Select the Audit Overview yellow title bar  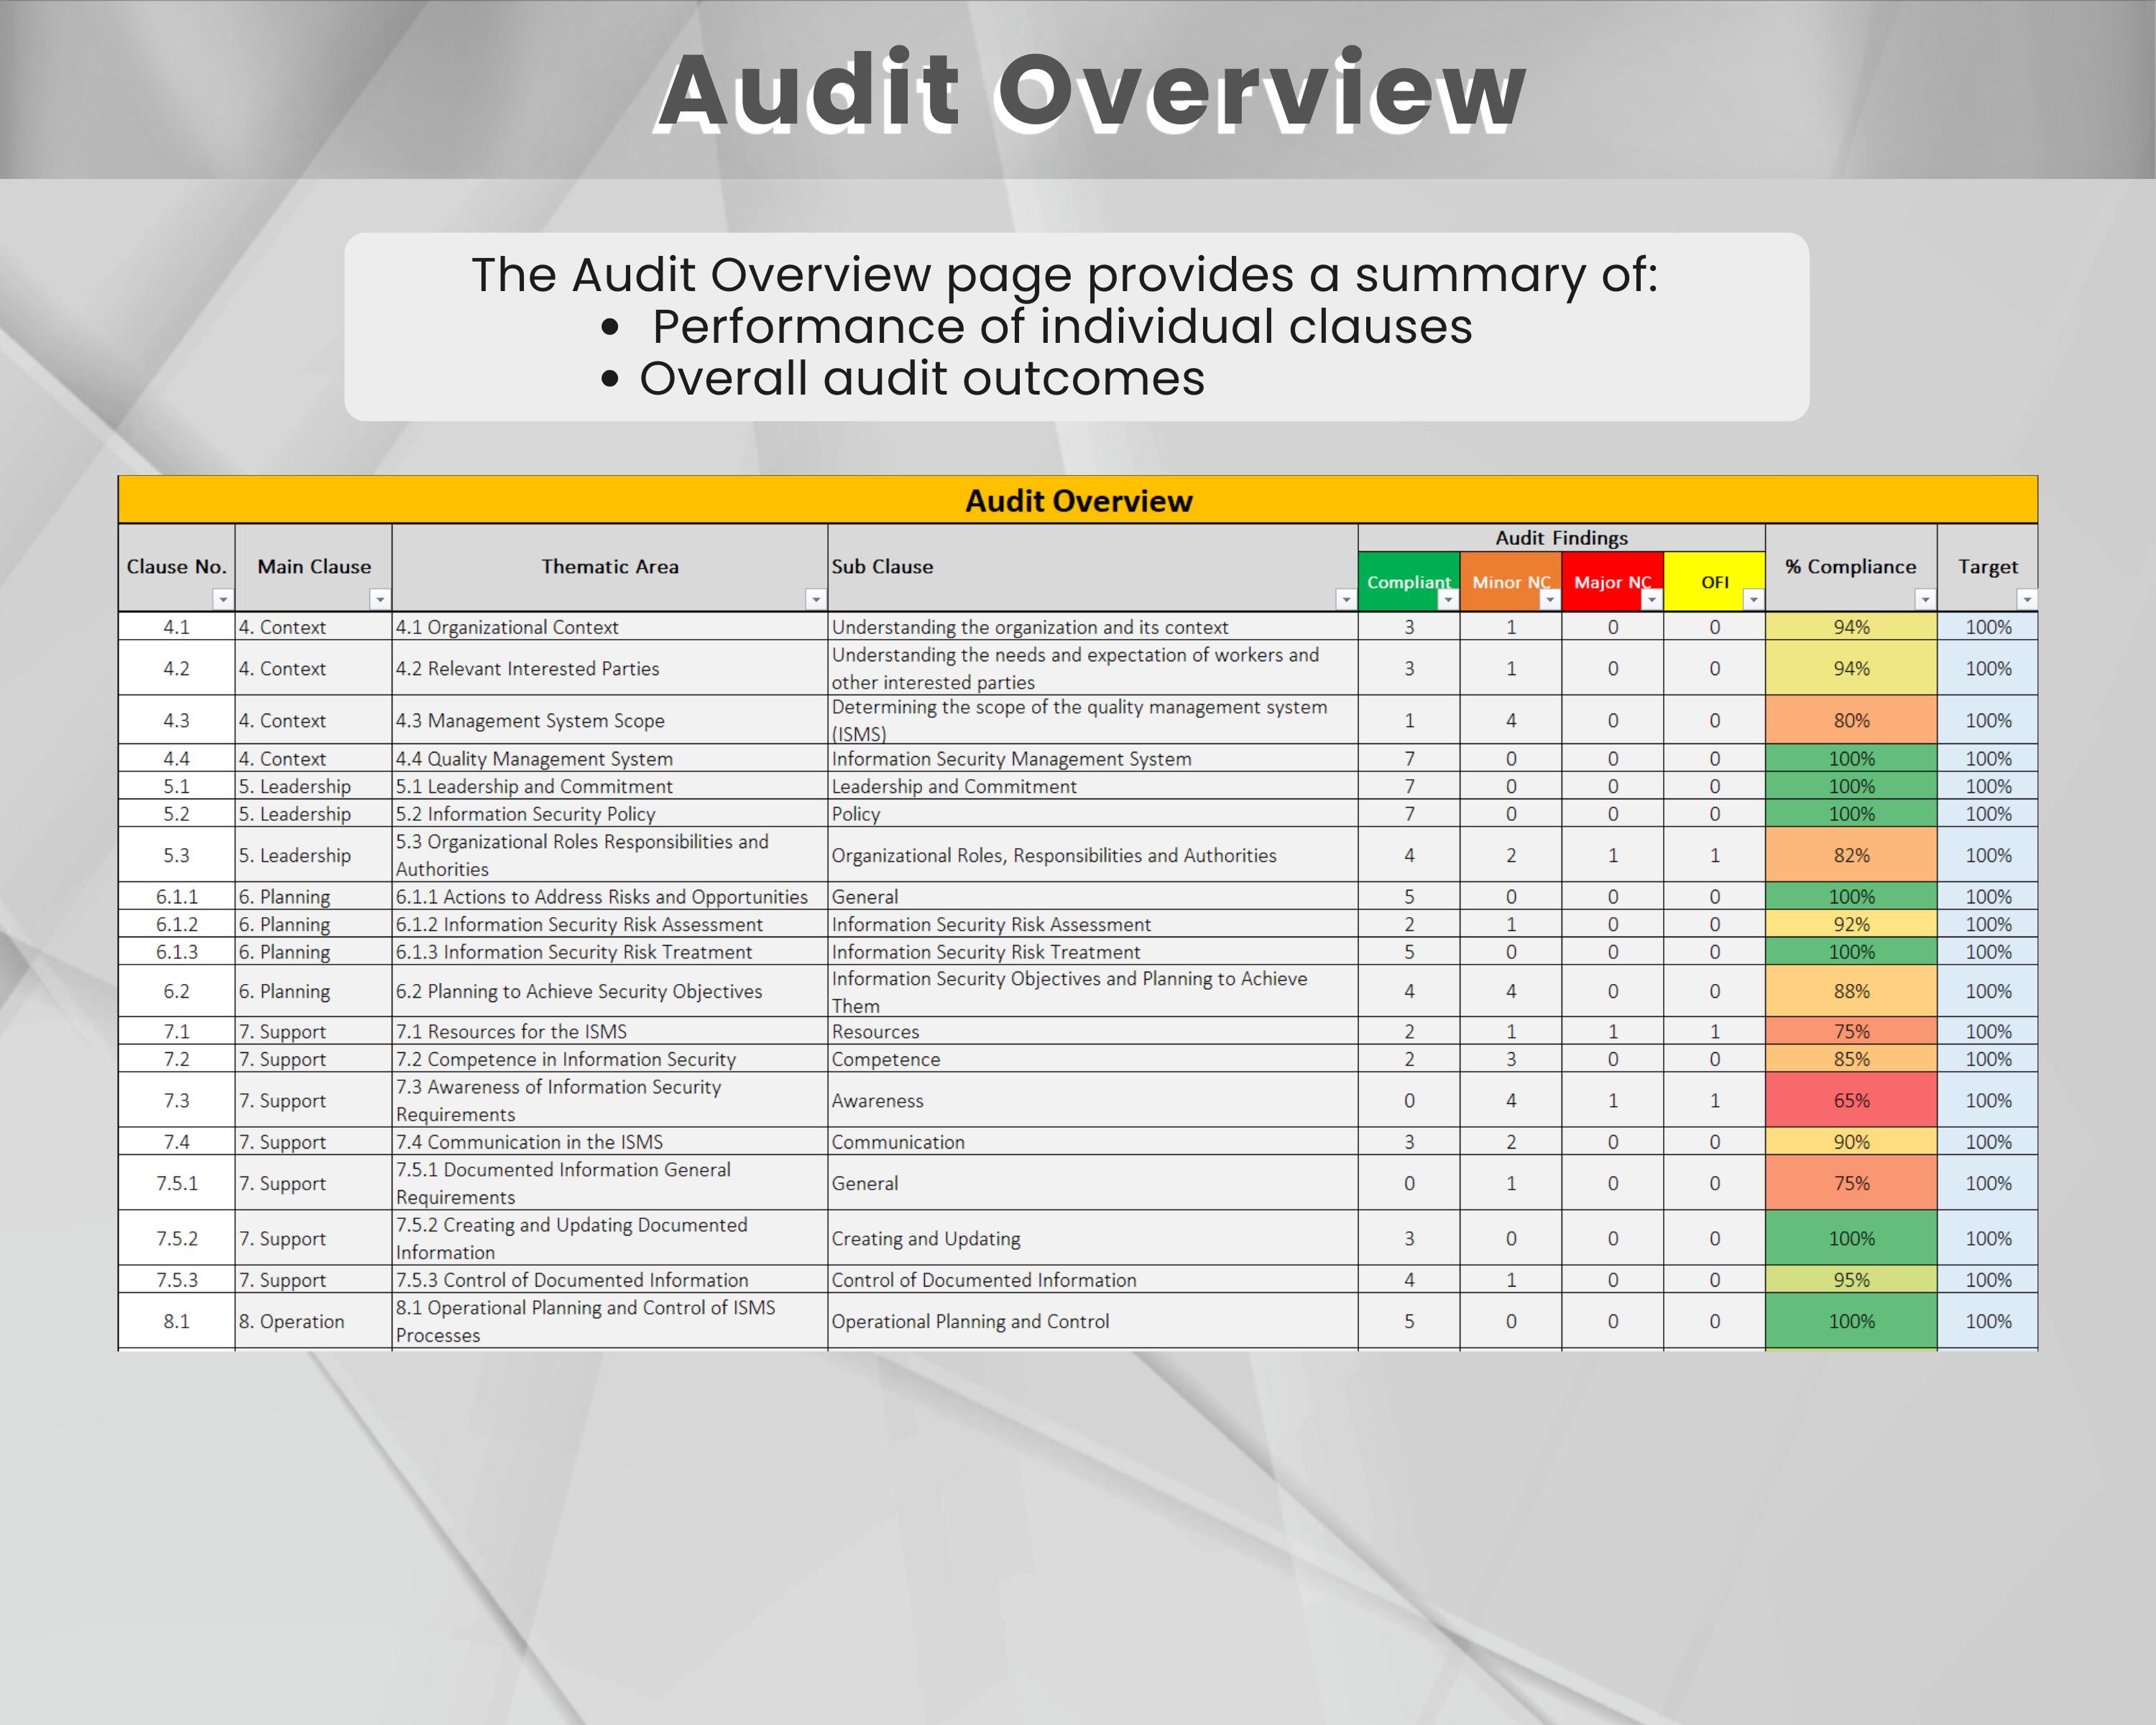coord(1078,501)
